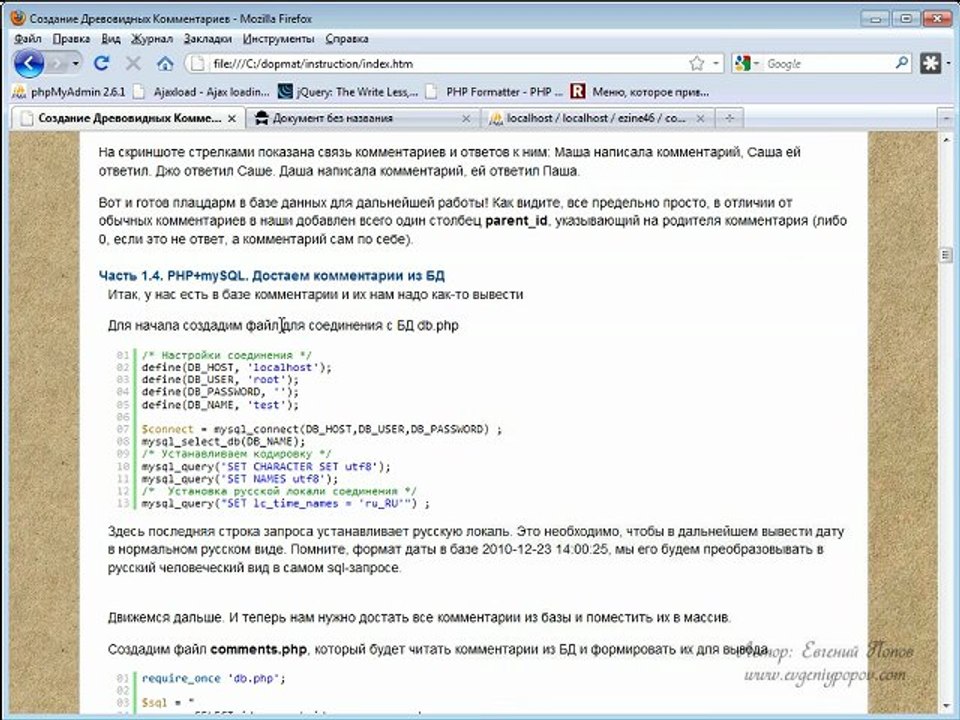Go to the Home page icon

click(x=165, y=63)
